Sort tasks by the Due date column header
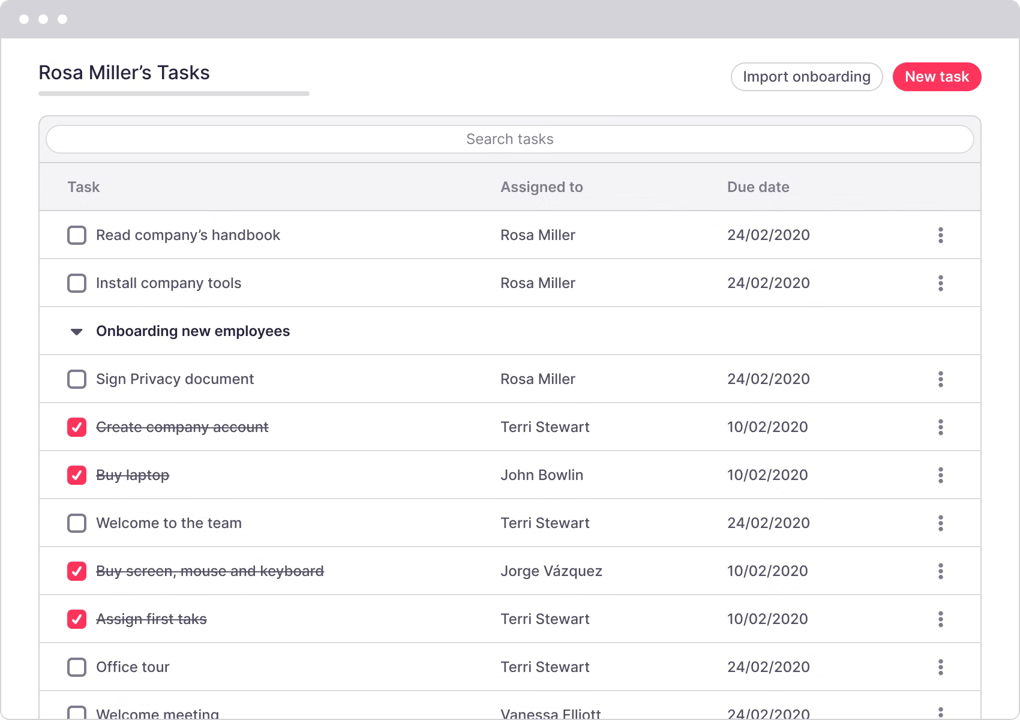 [759, 187]
